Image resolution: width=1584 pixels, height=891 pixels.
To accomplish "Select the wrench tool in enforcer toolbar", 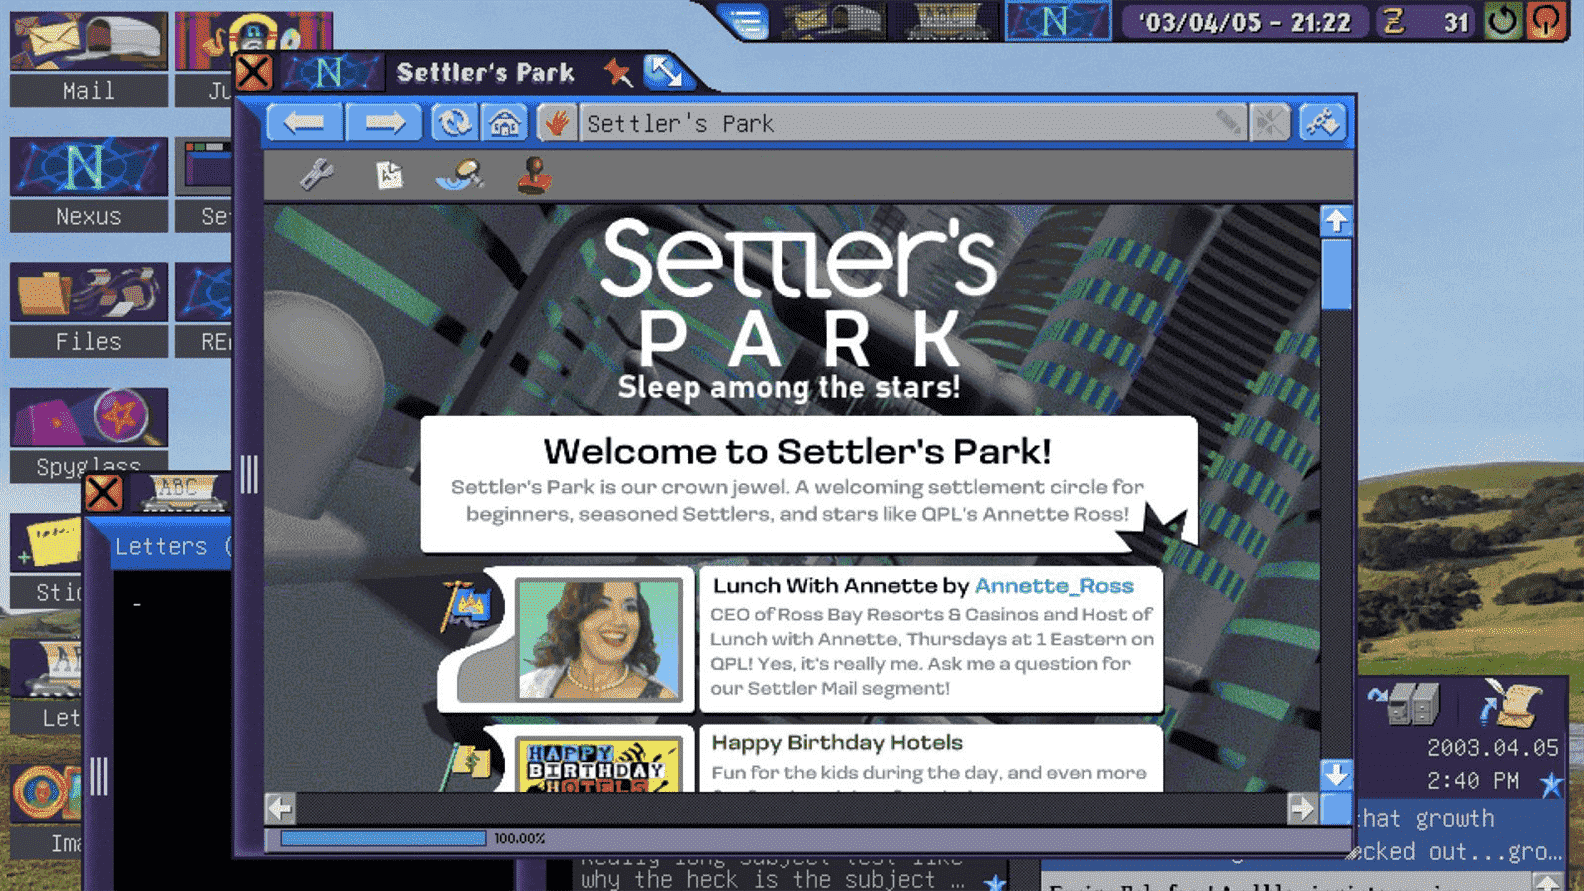I will 317,175.
